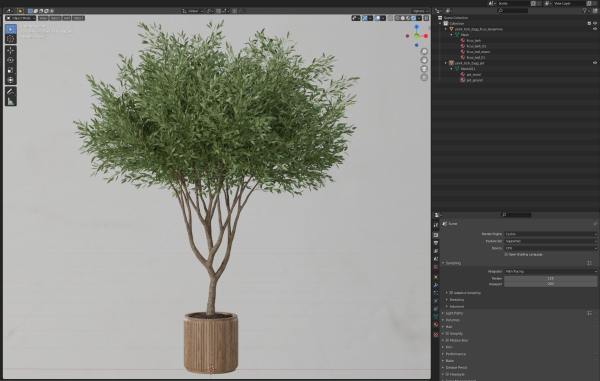
Task: Select the Cursor tool
Action: coord(11,39)
